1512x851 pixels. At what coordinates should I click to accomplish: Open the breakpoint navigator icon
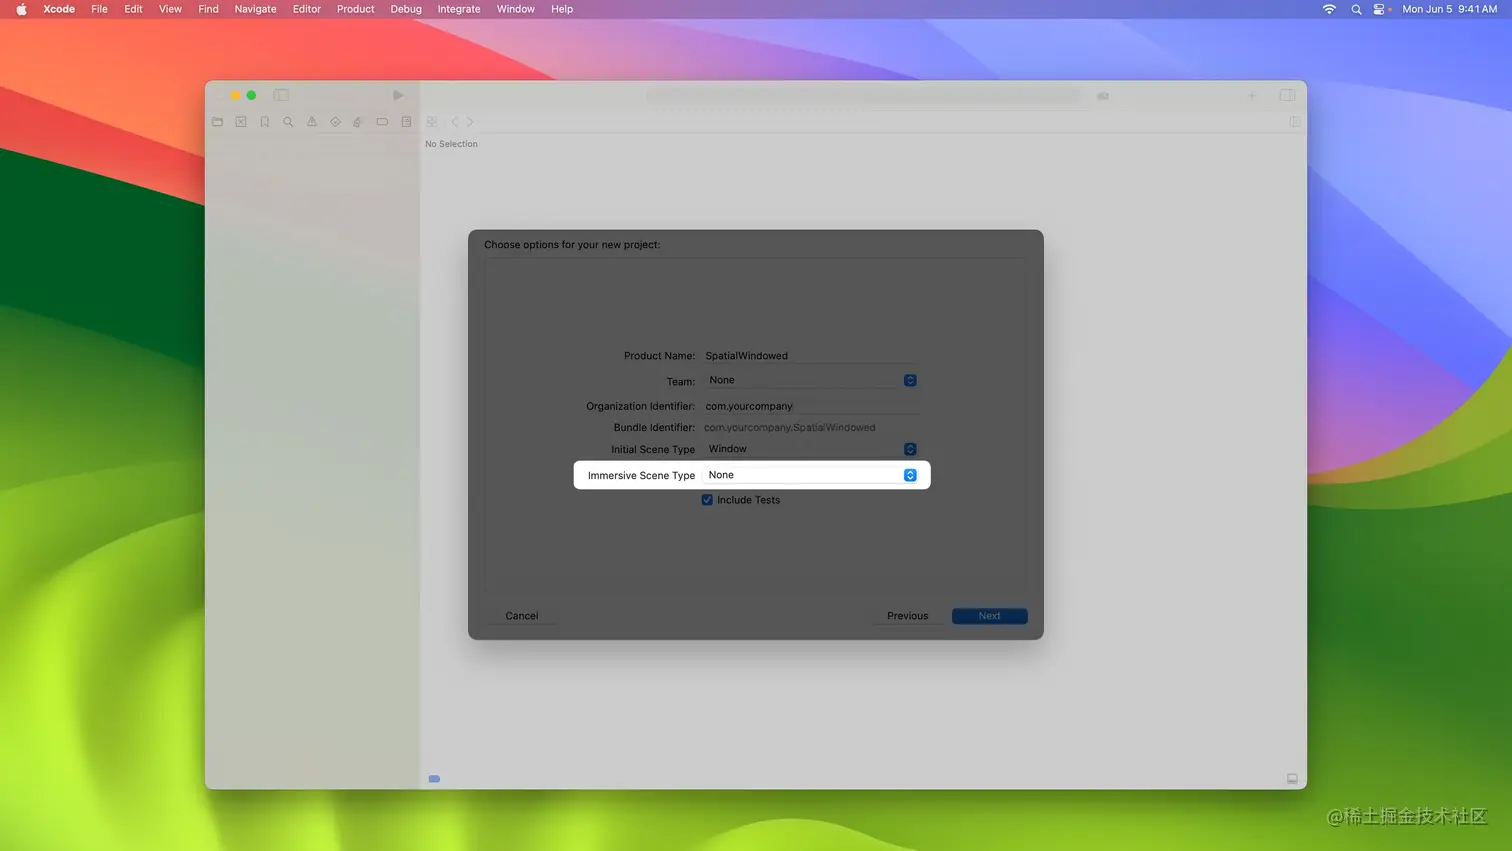click(x=382, y=122)
